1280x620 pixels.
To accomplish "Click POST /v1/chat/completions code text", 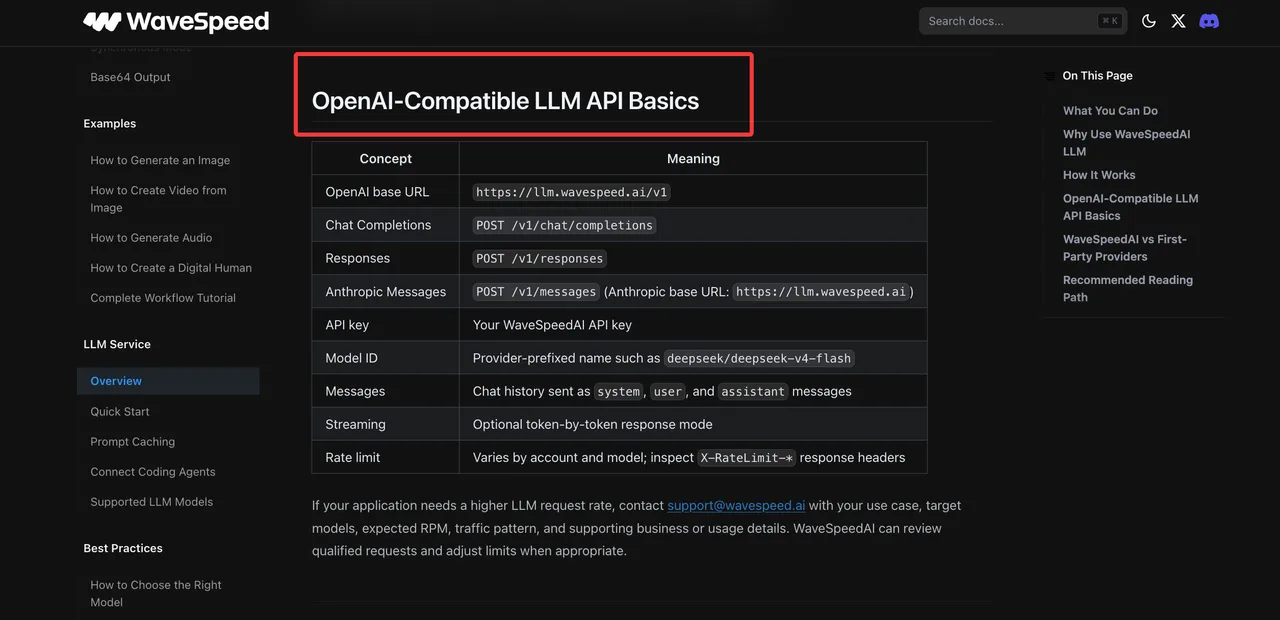I will click(564, 225).
